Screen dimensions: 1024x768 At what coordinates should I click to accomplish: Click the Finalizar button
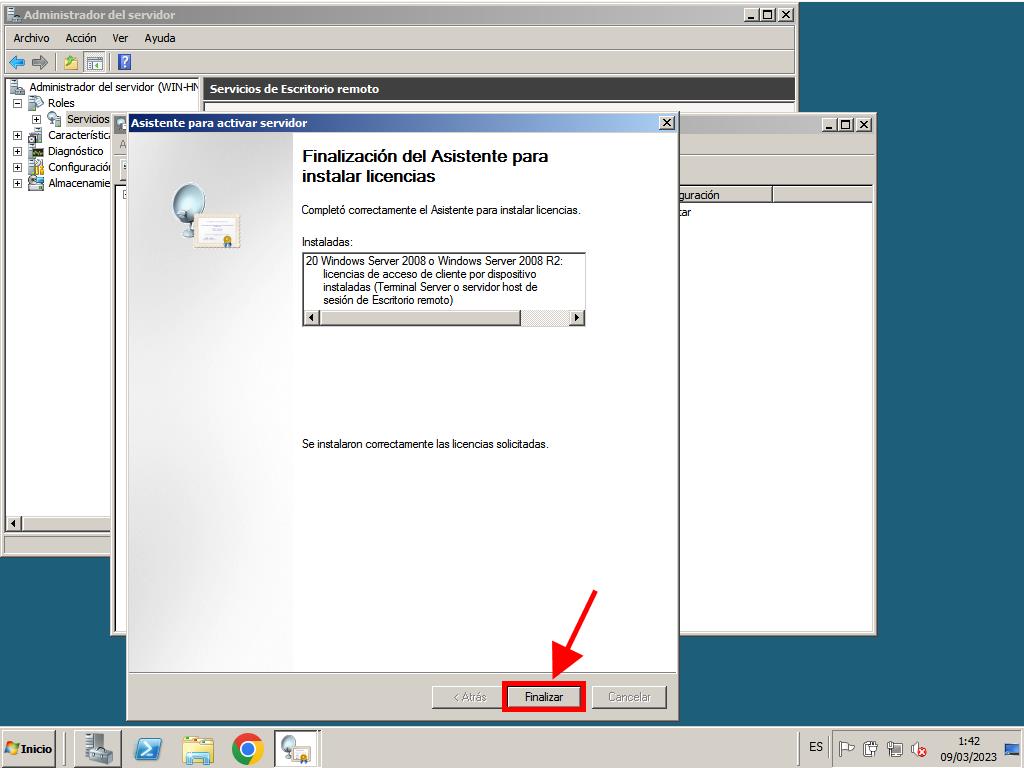pos(543,697)
